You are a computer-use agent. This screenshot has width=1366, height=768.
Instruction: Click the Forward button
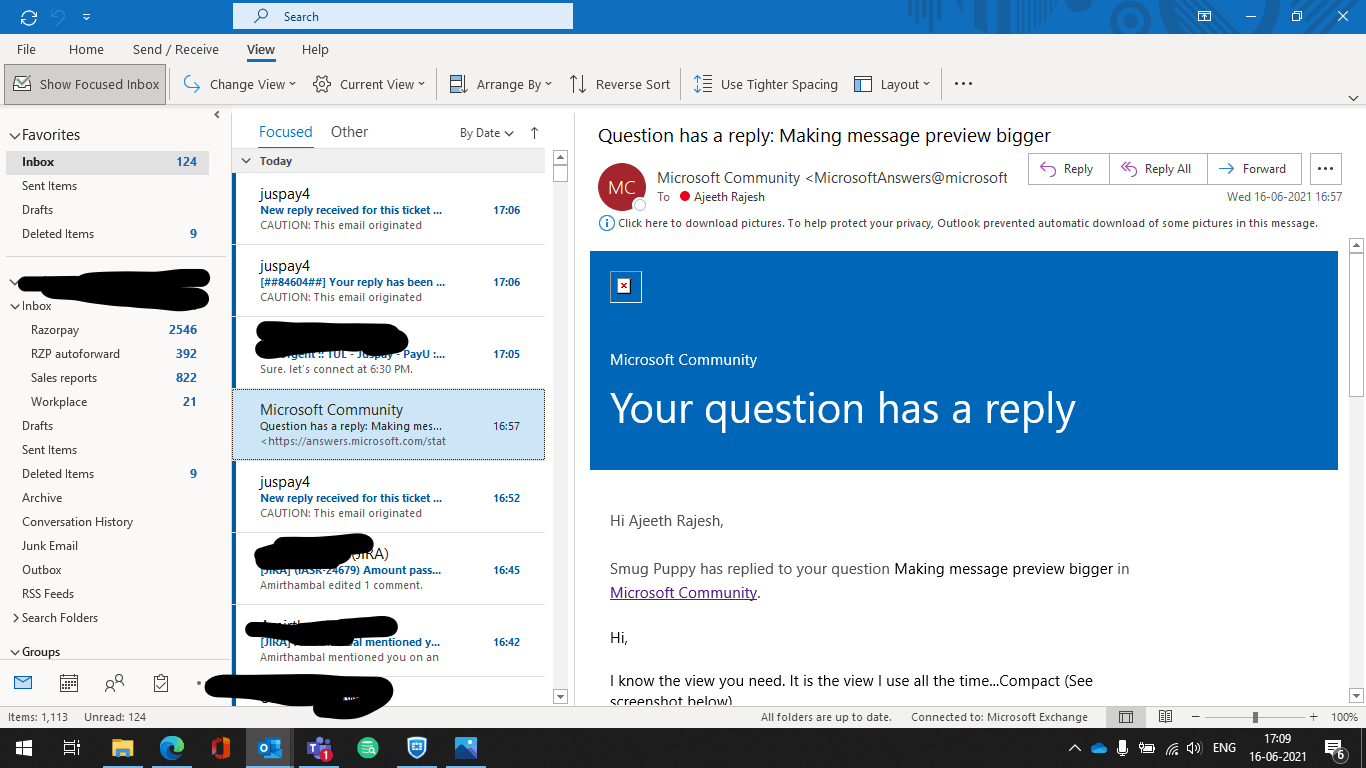point(1254,169)
